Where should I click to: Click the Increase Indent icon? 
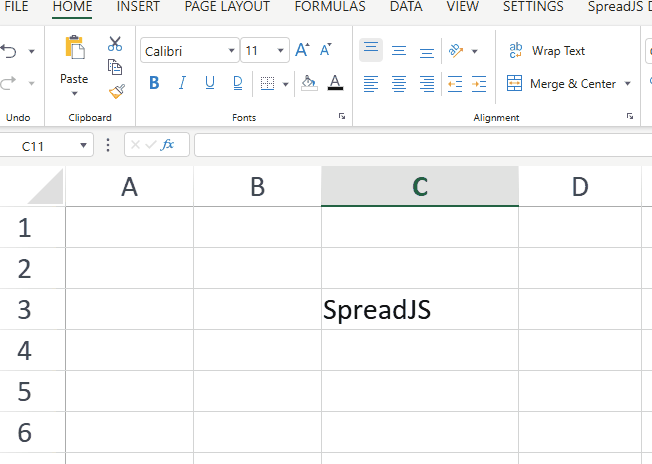(x=479, y=84)
